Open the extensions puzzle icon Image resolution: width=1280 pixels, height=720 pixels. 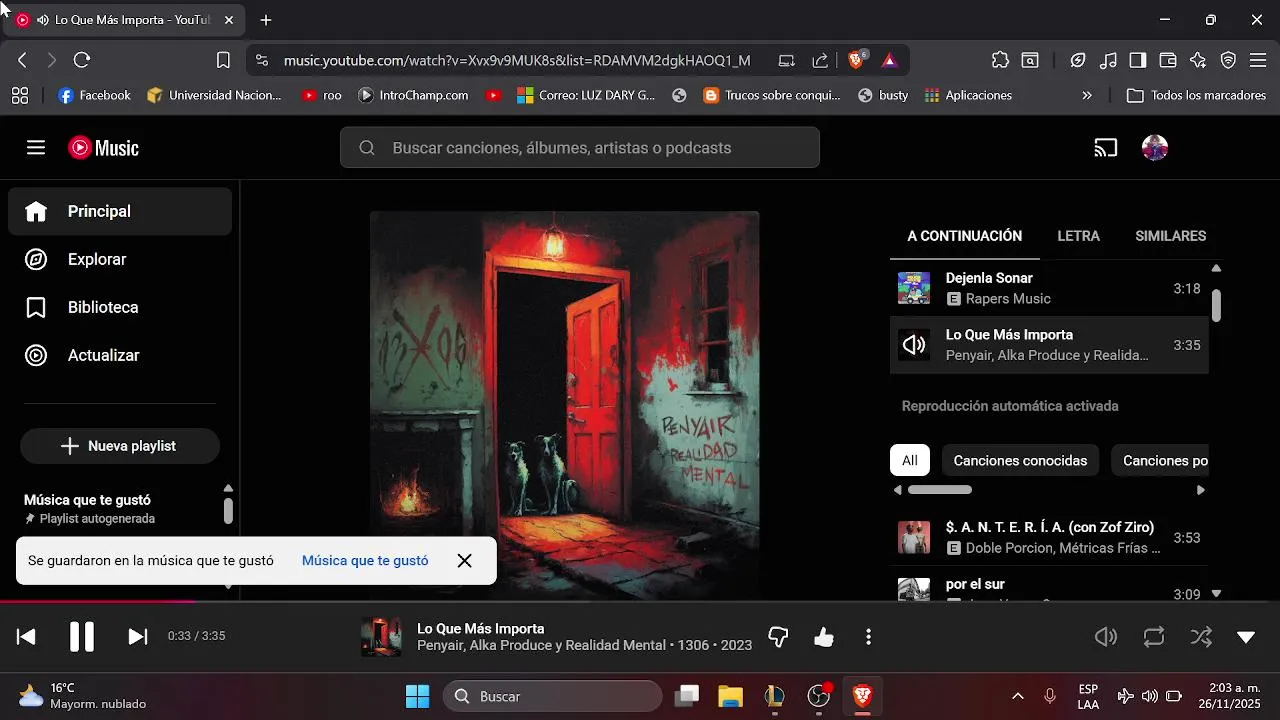(1000, 60)
